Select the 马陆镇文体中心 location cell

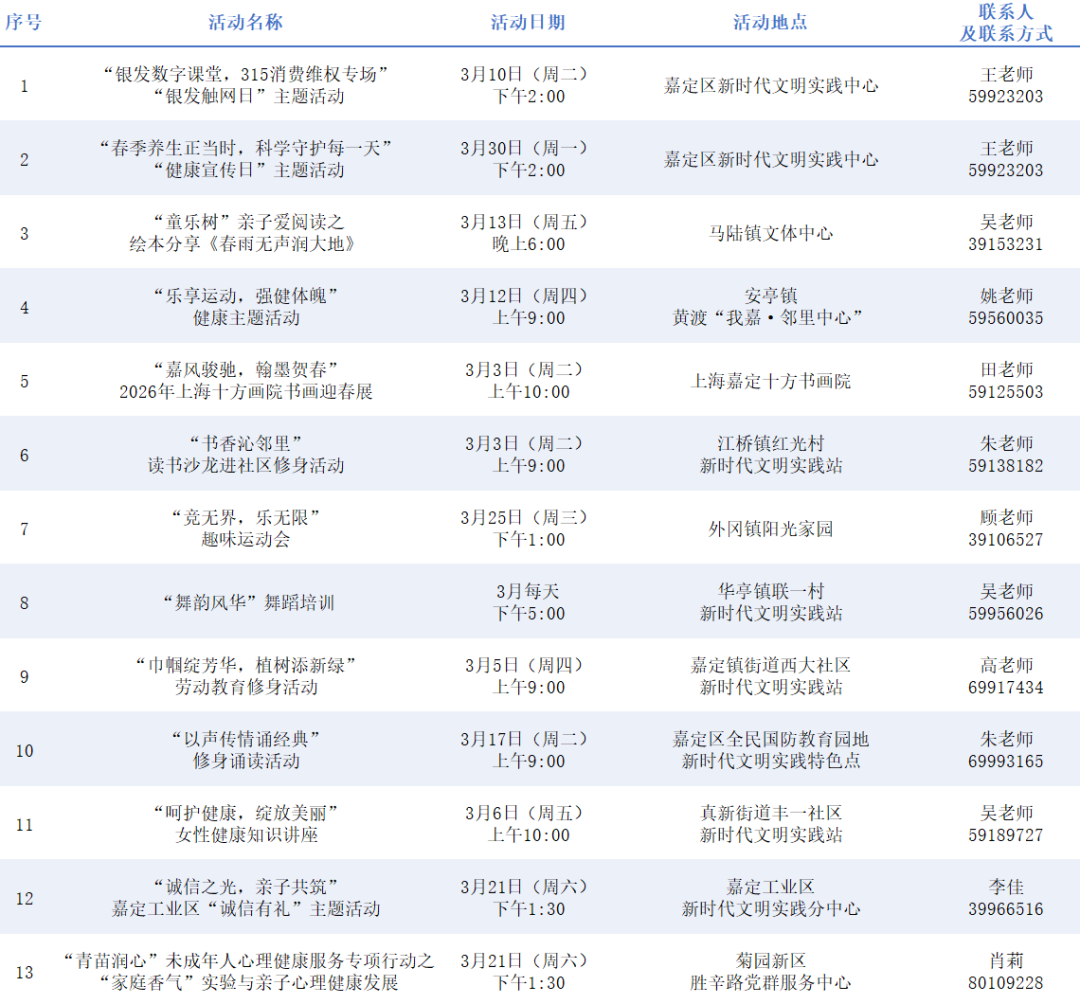[x=770, y=233]
